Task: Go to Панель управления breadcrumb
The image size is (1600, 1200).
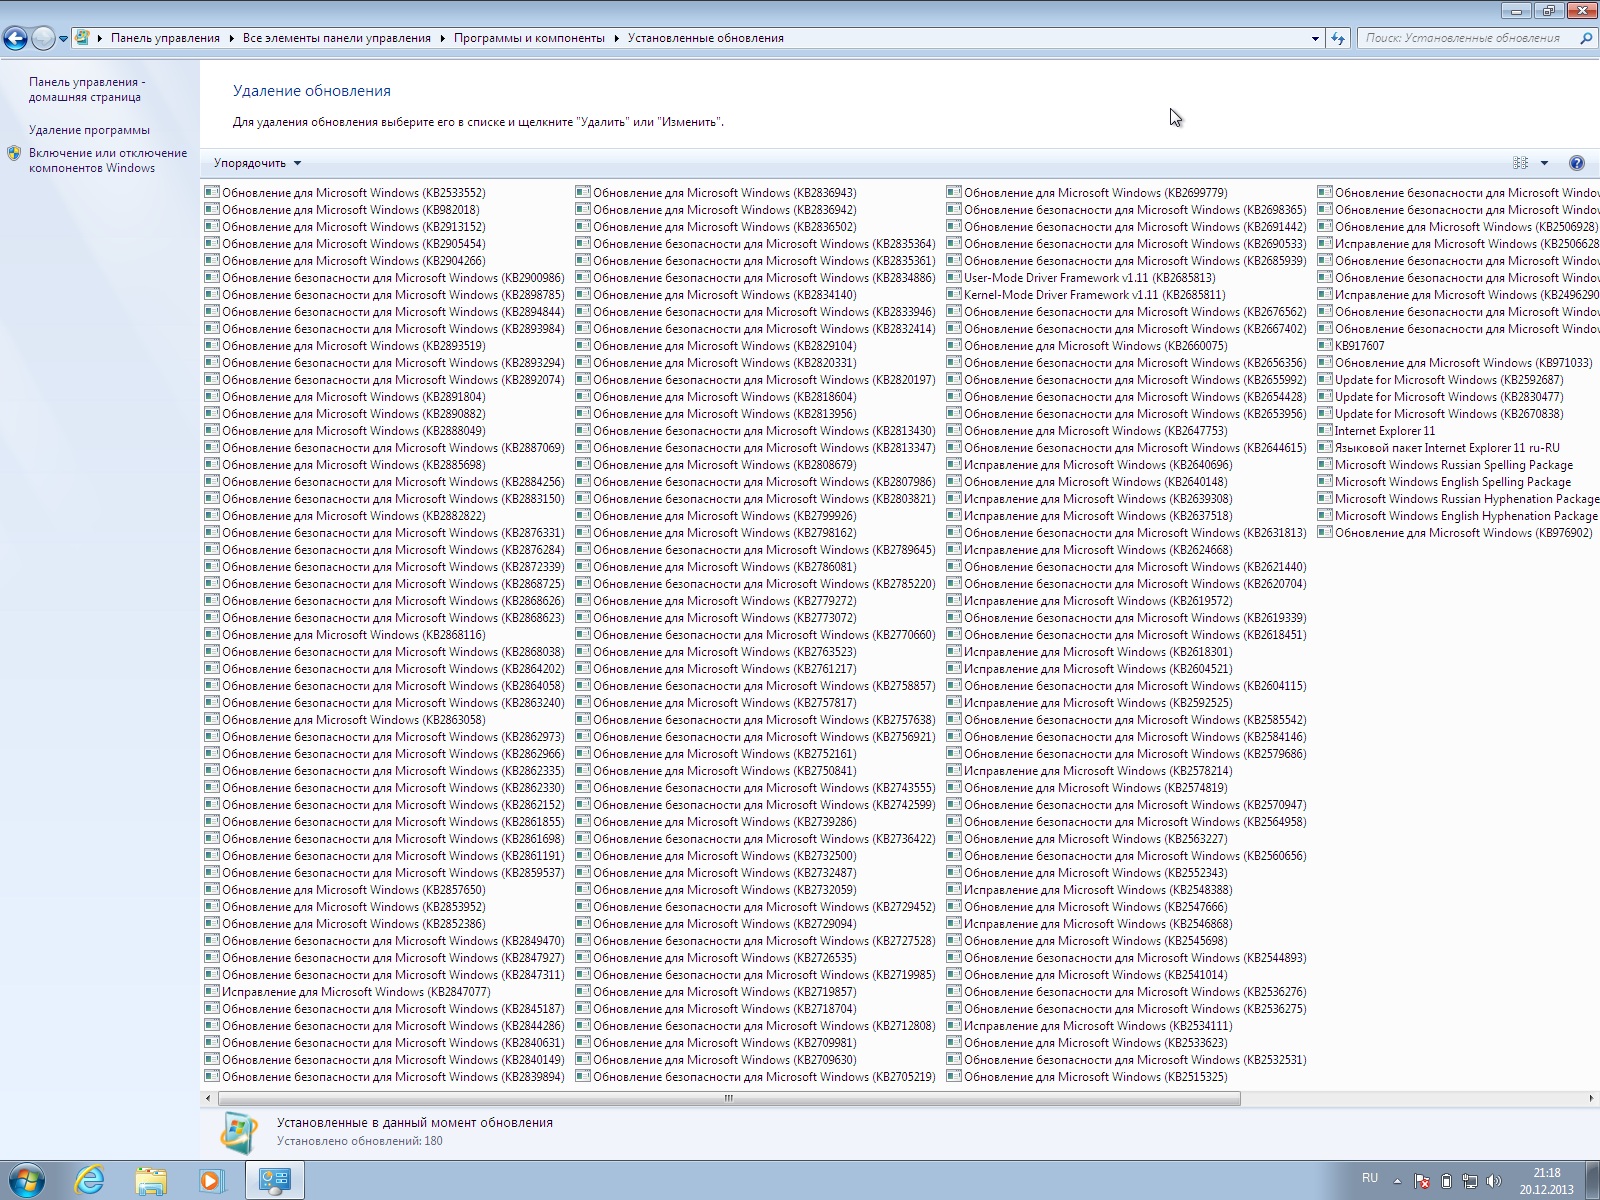Action: (x=165, y=38)
